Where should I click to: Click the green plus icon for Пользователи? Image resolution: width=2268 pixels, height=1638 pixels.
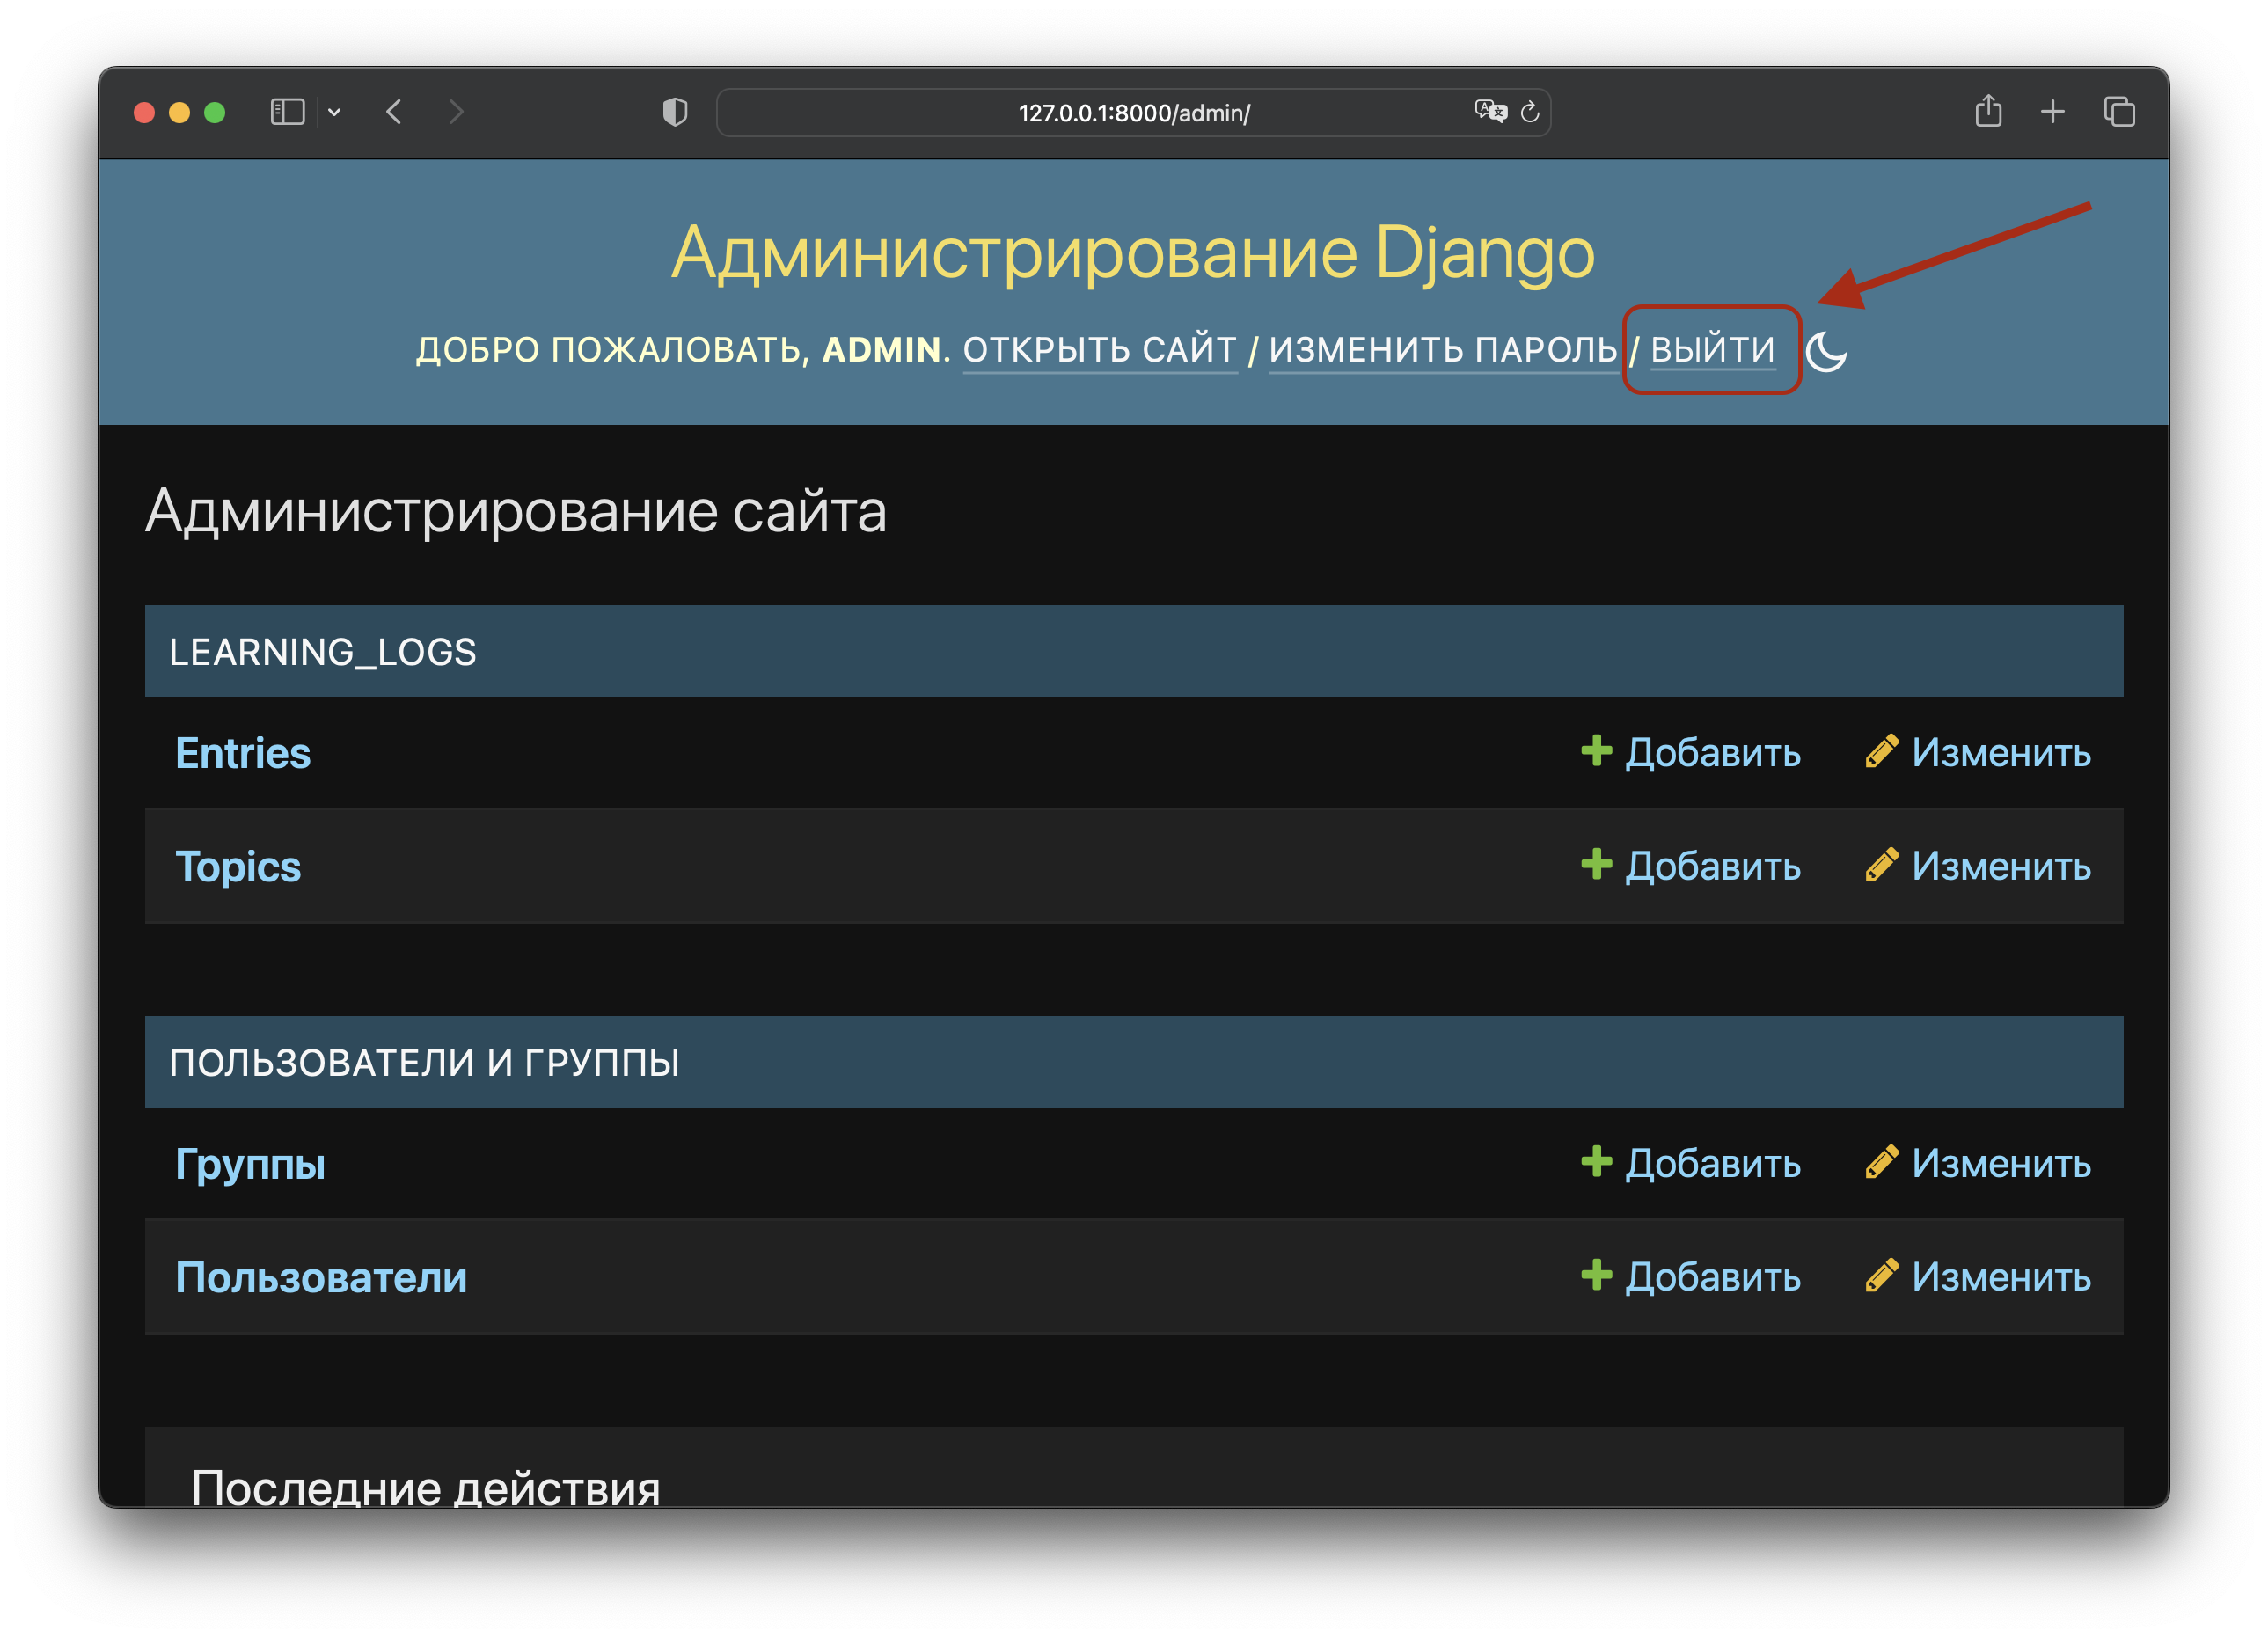pyautogui.click(x=1596, y=1275)
